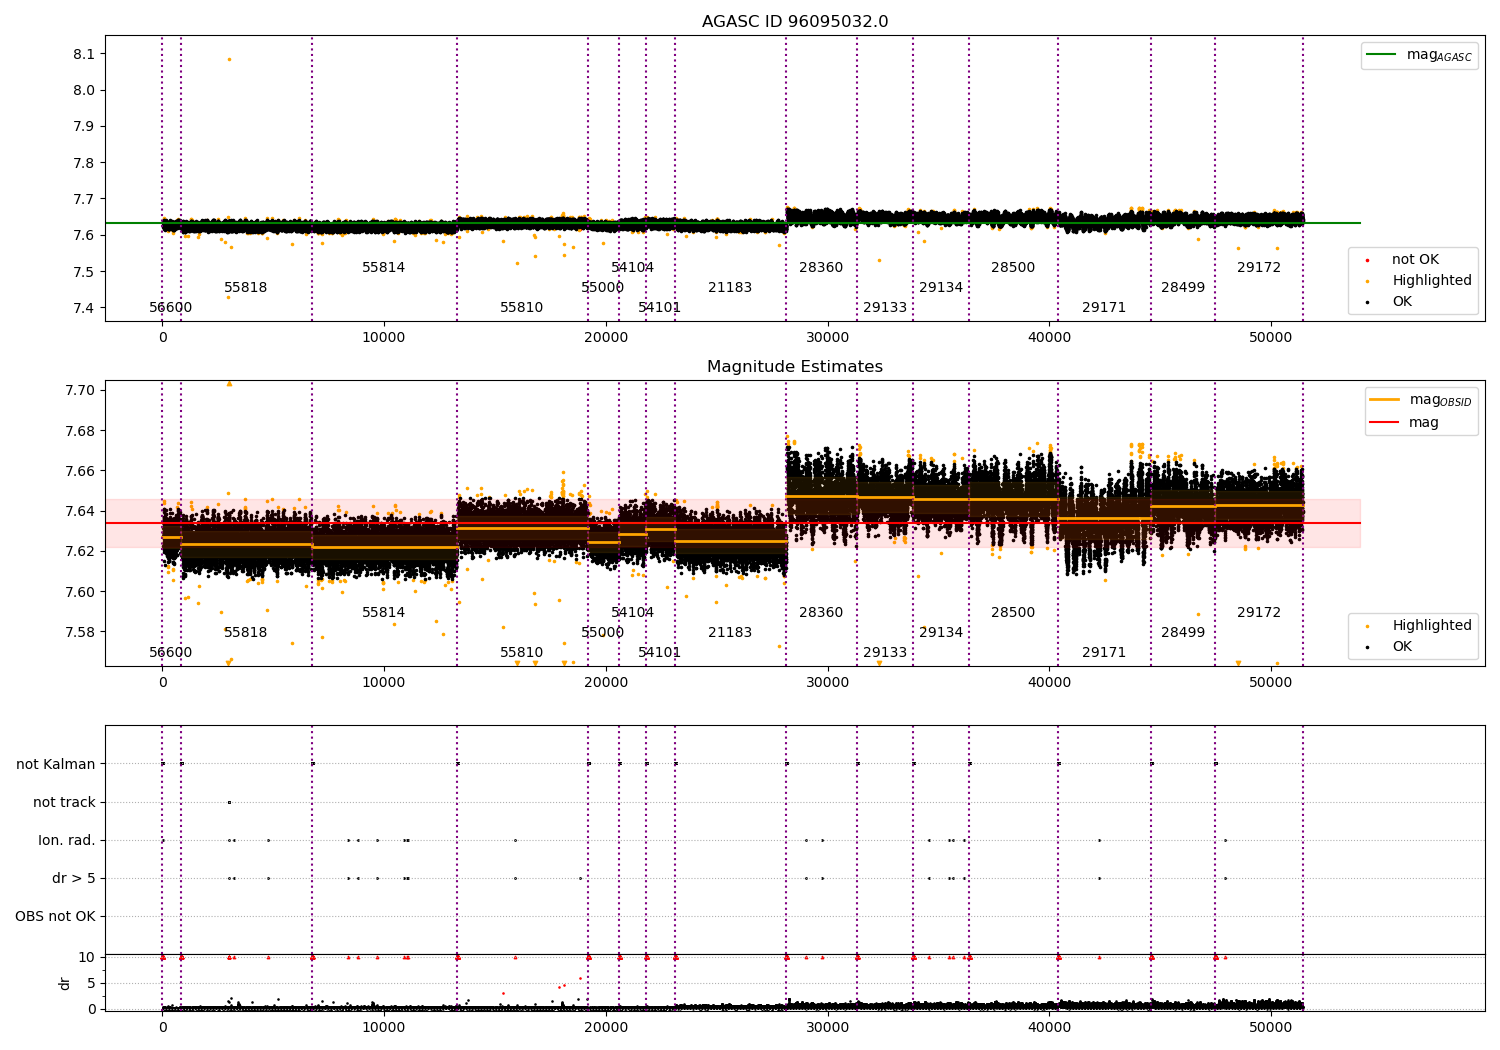
Task: Click the outlier point near 8.1 magnitude
Action: (229, 59)
